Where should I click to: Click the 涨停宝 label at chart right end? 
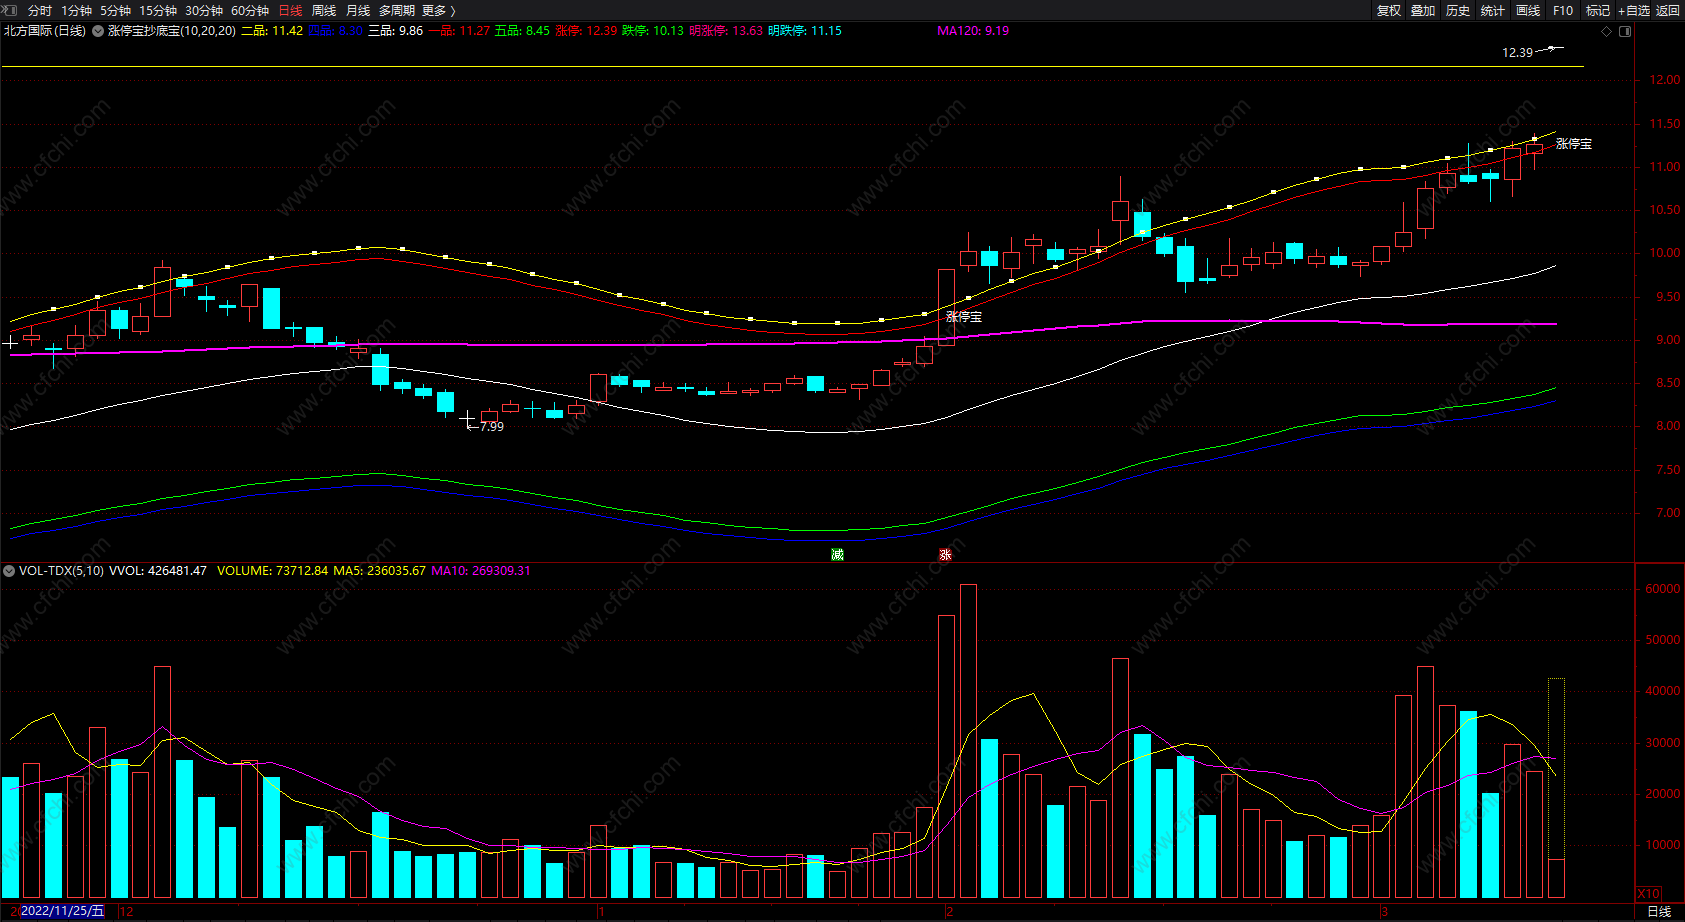coord(1574,144)
